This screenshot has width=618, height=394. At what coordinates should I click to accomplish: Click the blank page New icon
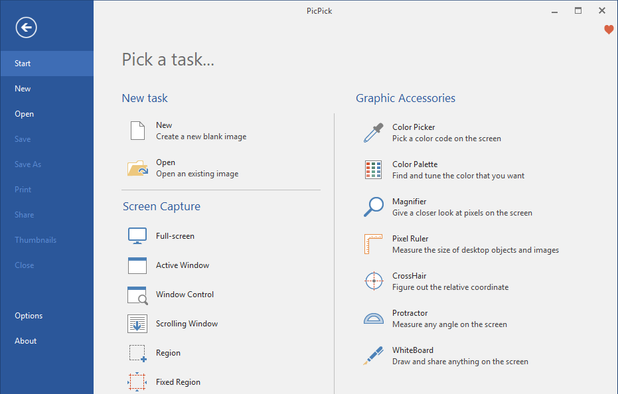[x=138, y=131]
